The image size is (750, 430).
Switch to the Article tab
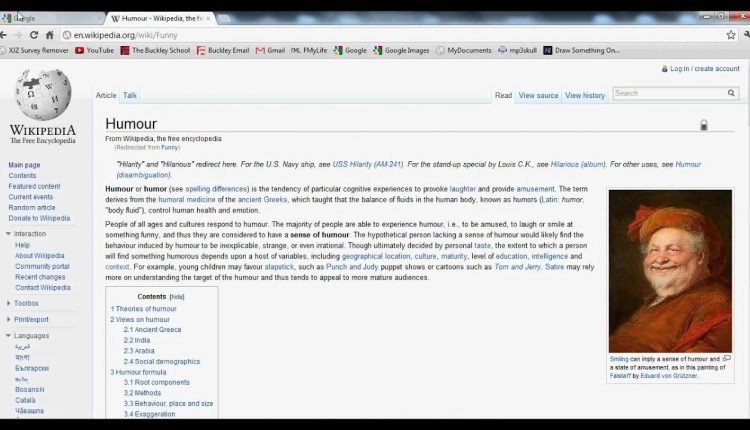point(106,95)
